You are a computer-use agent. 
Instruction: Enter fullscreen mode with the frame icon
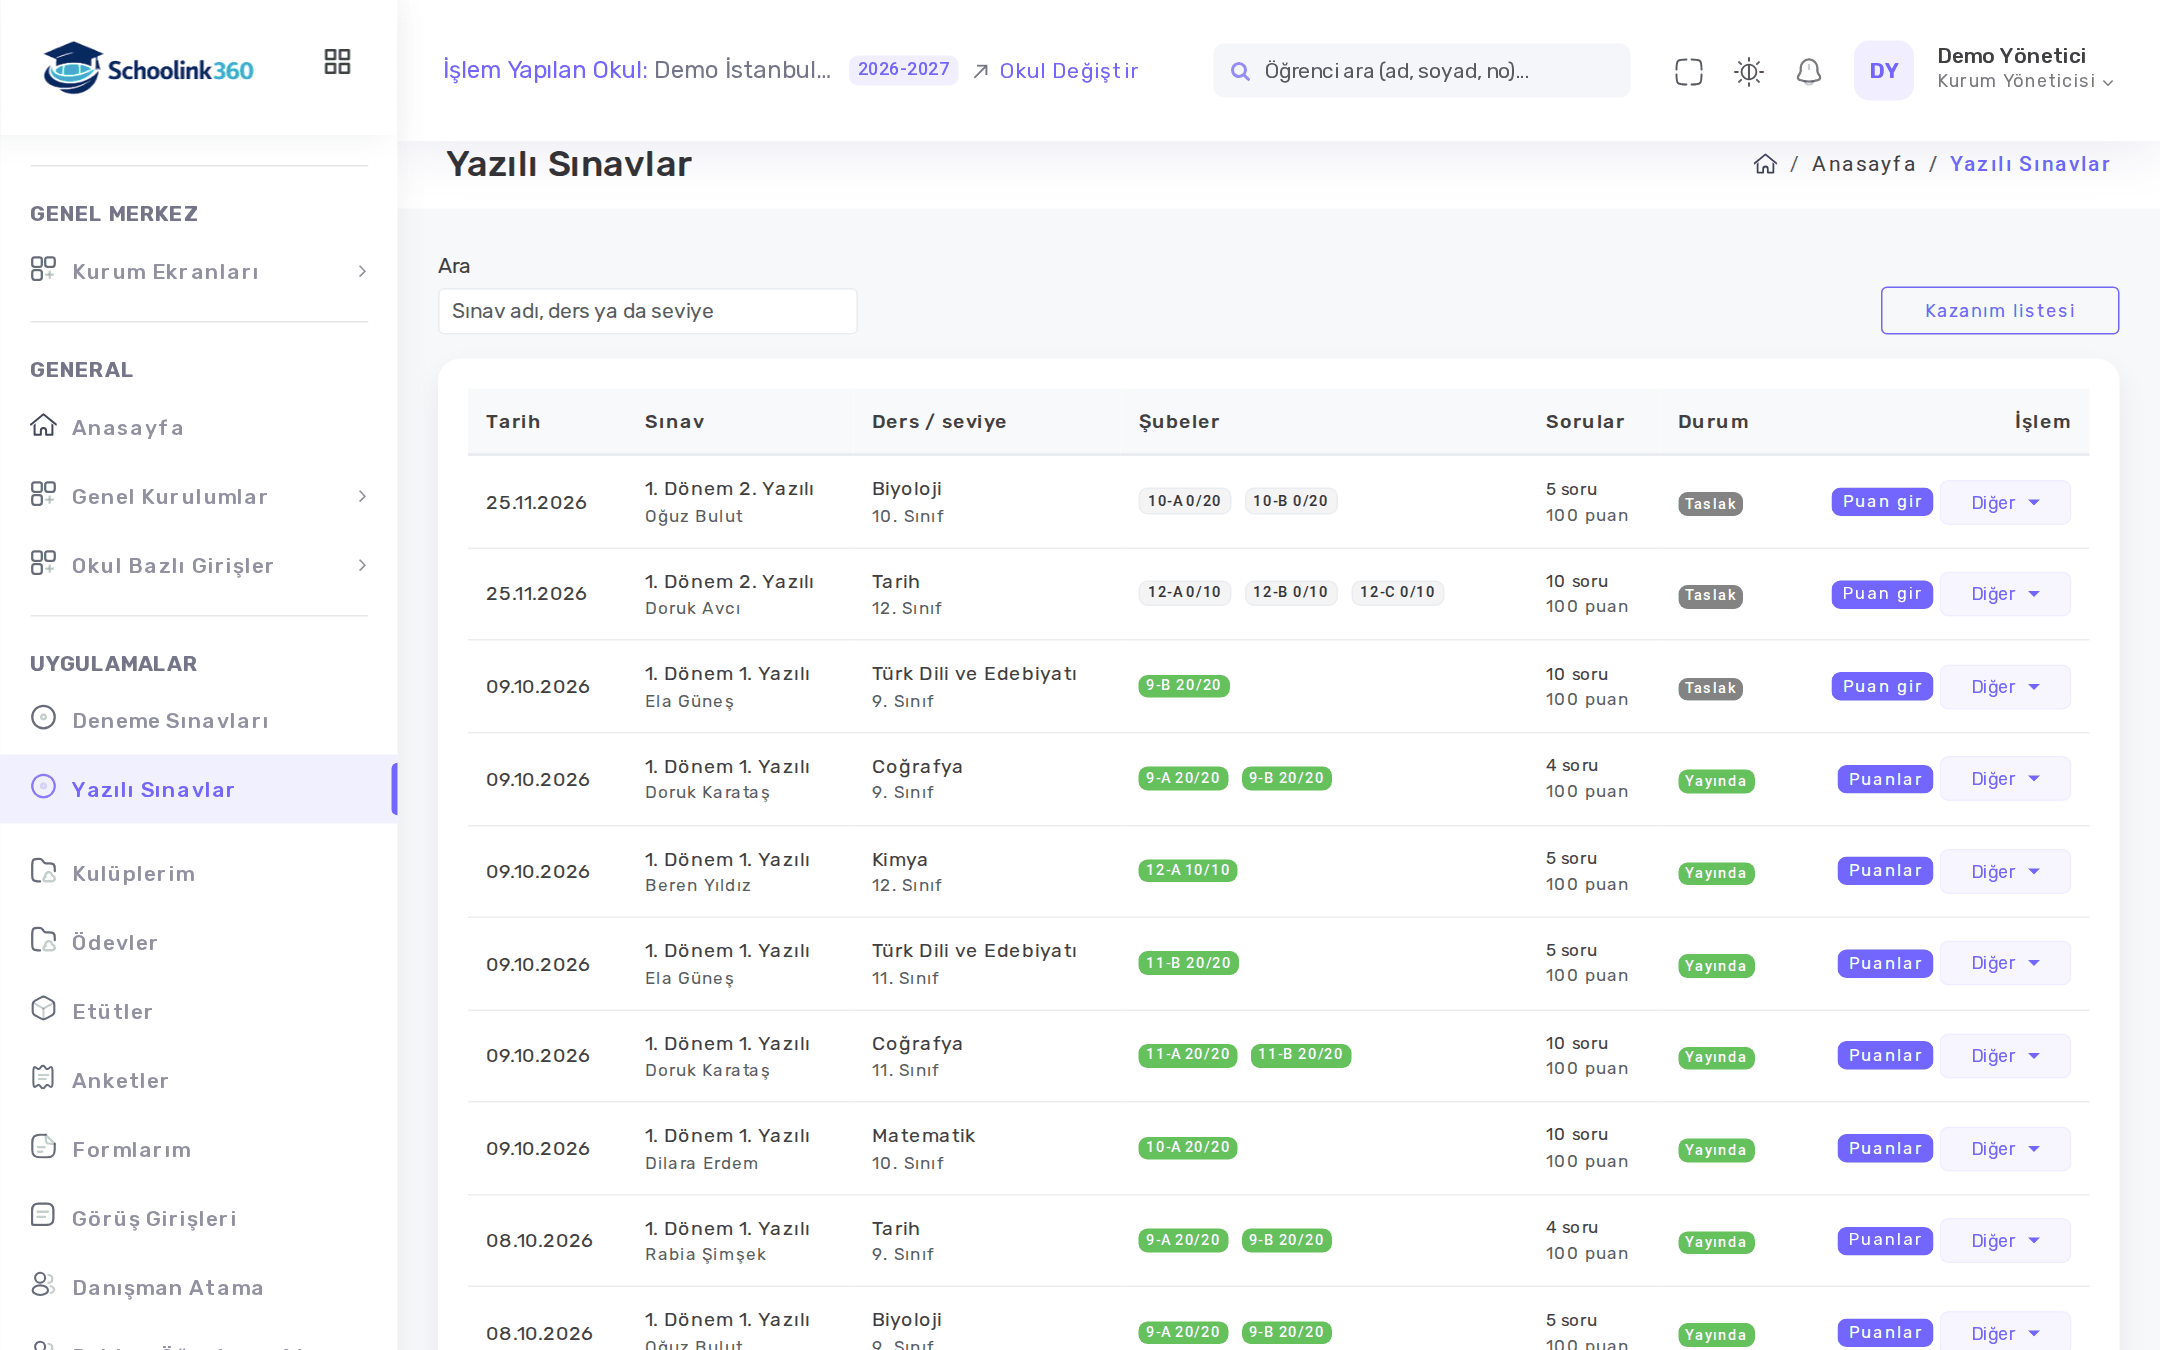coord(1688,71)
